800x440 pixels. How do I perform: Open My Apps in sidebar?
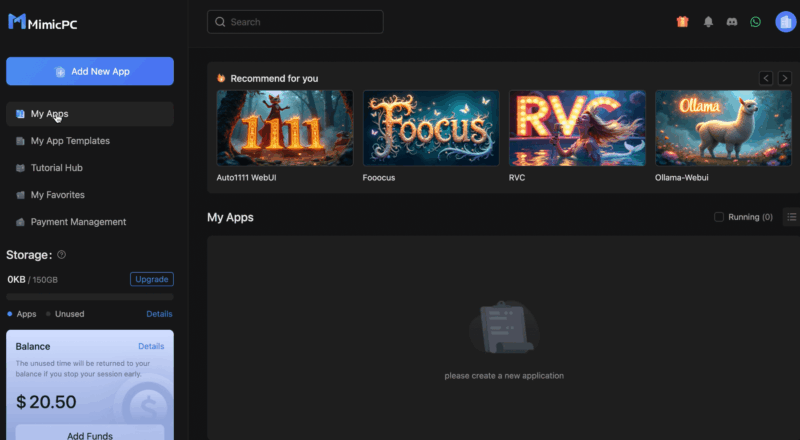coord(90,114)
